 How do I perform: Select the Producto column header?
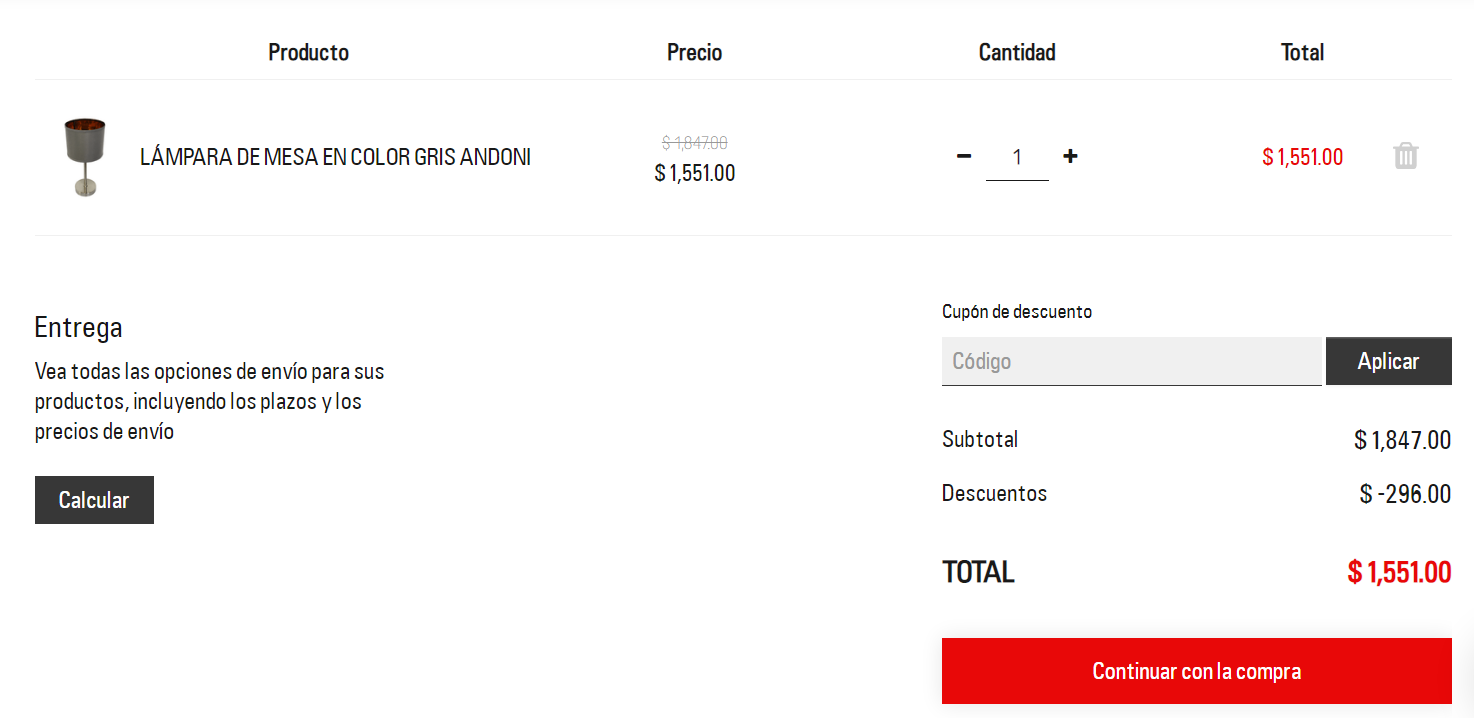(308, 52)
